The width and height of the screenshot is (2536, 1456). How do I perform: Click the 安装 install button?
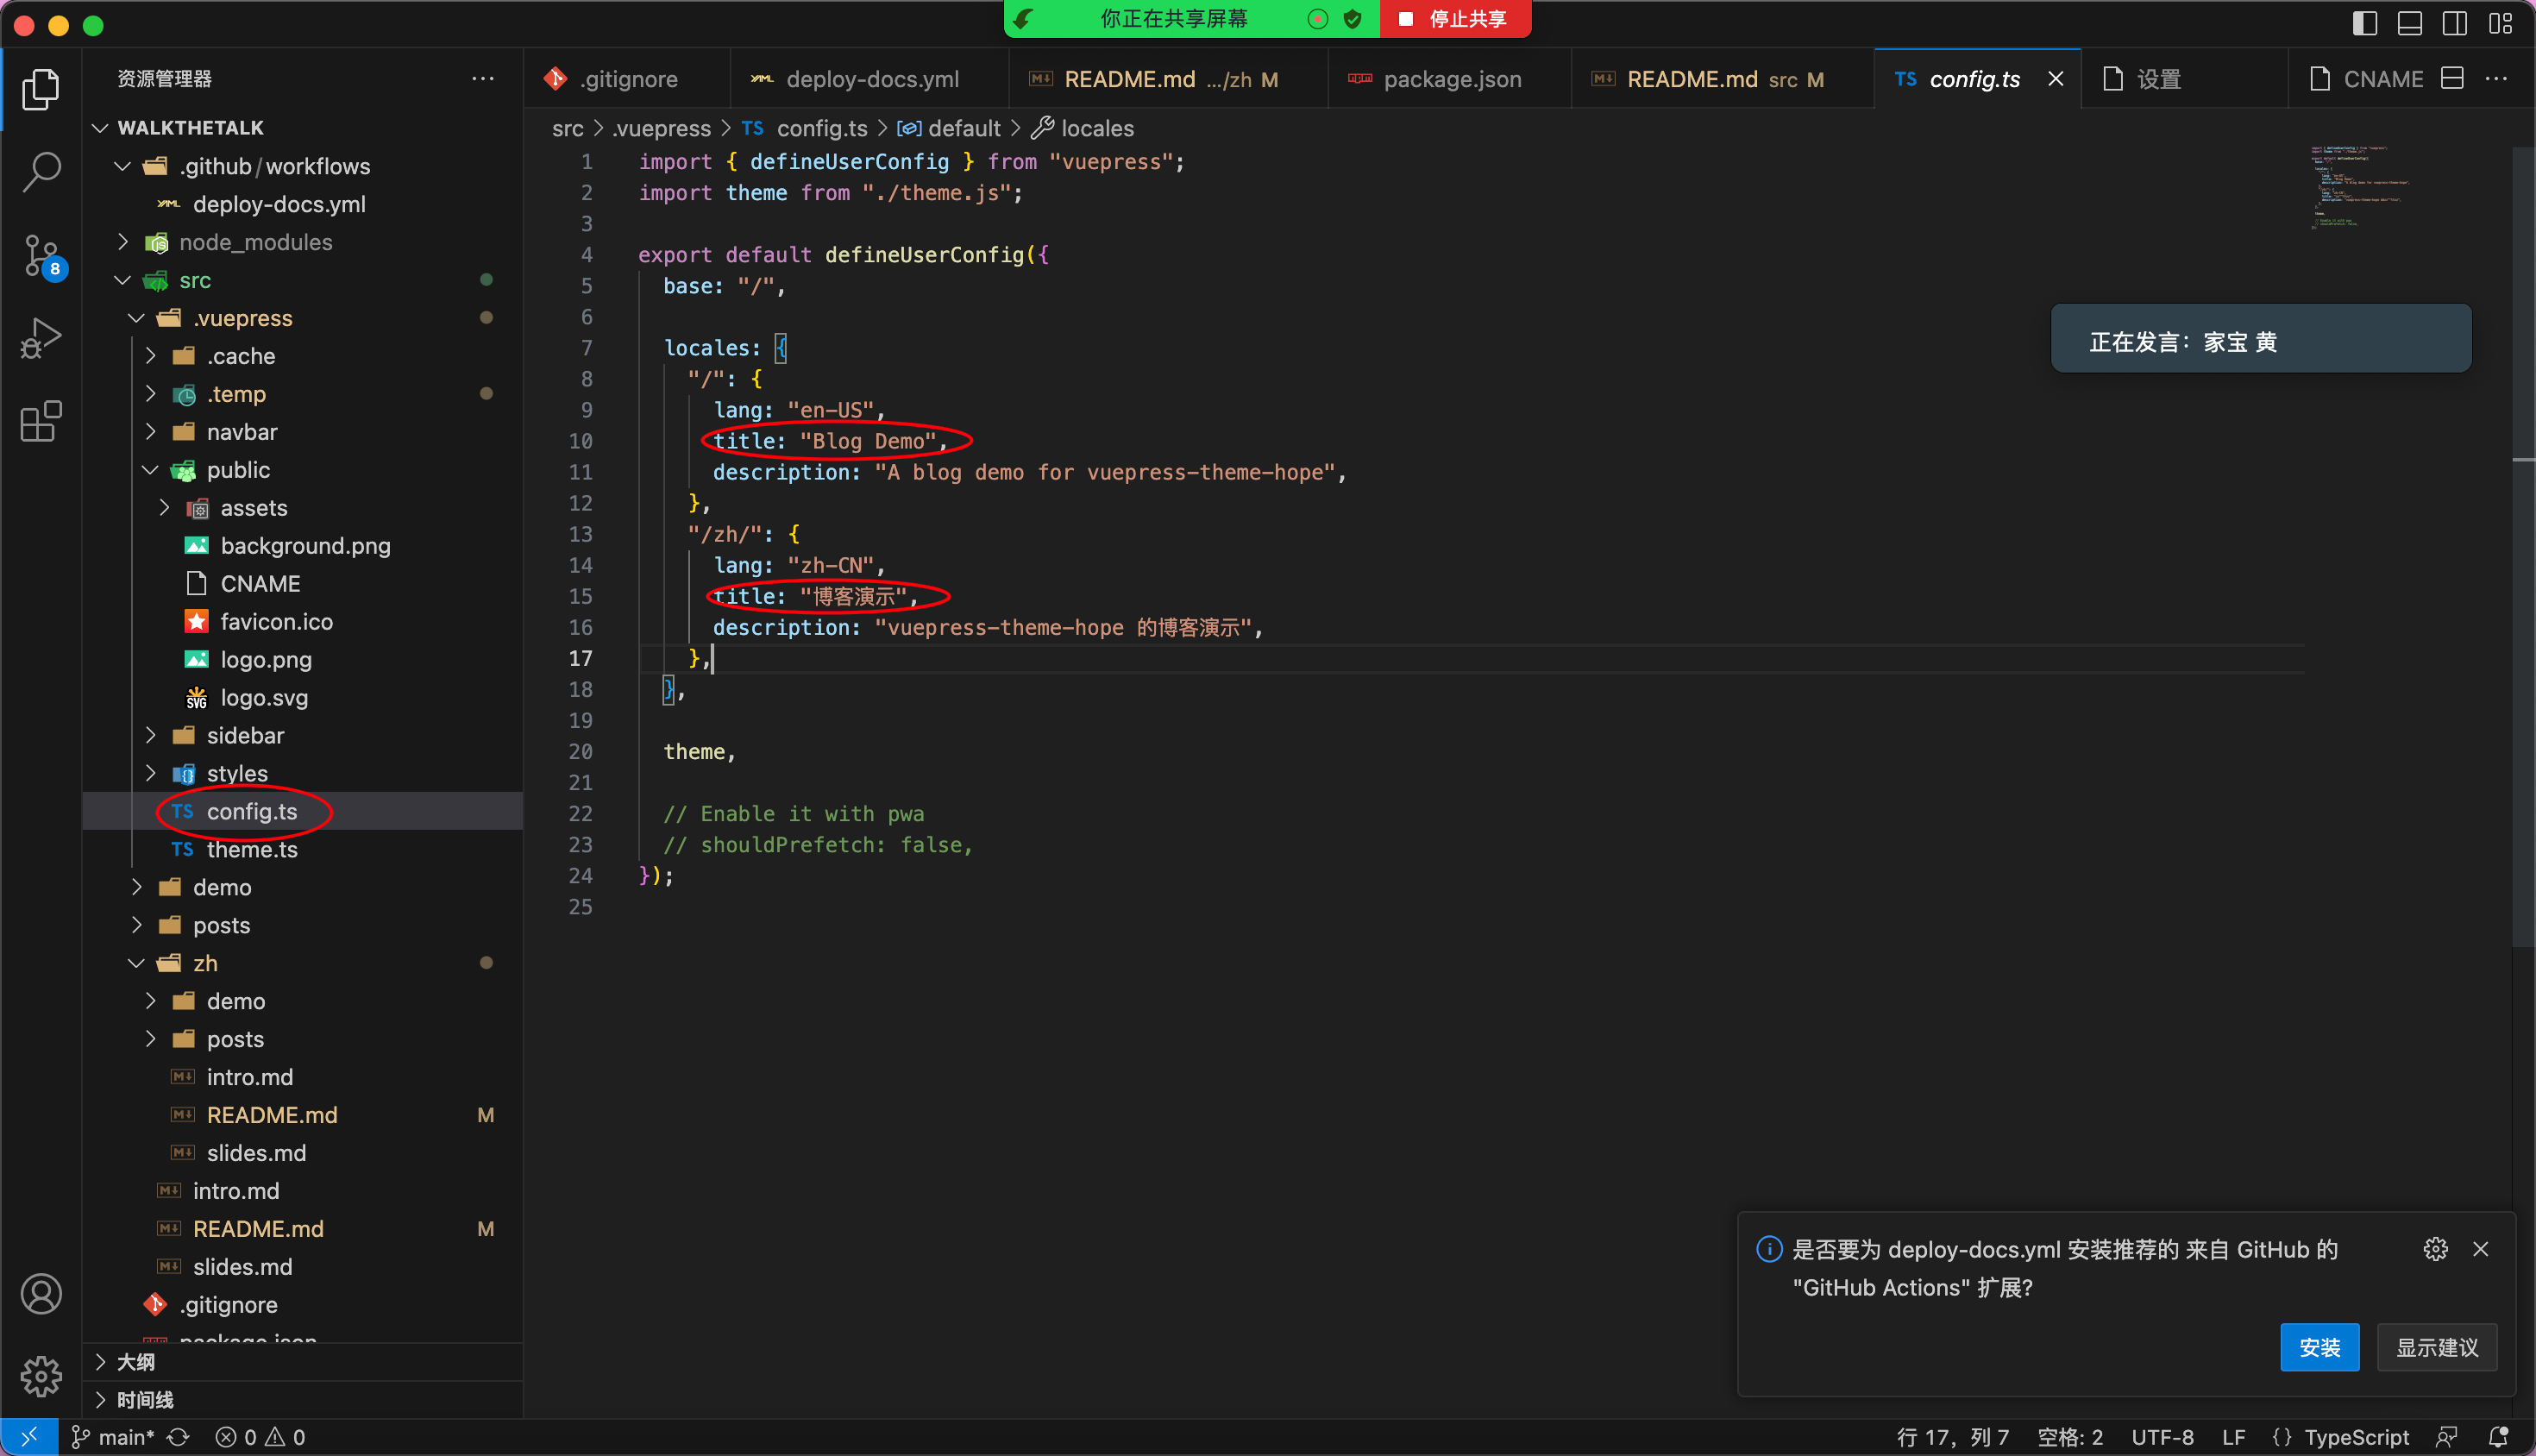click(2319, 1347)
